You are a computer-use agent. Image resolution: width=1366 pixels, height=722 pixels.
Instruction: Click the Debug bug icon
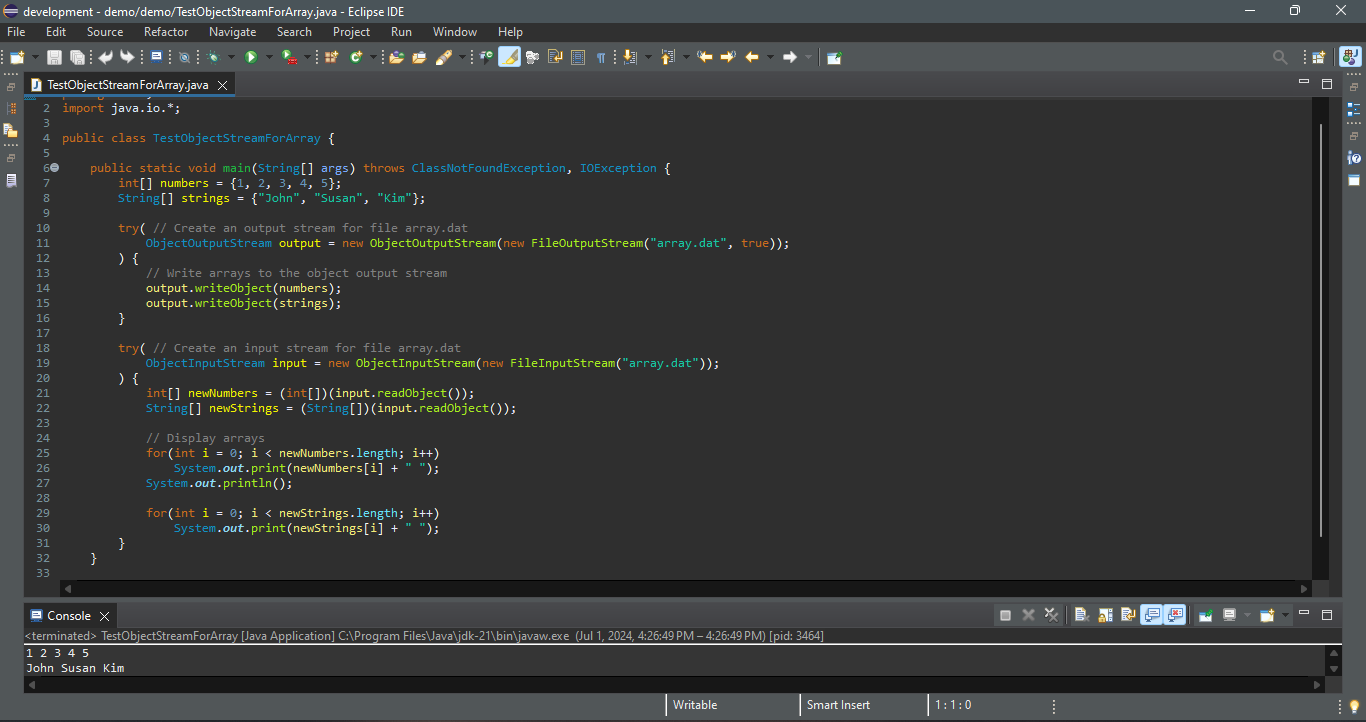tap(213, 57)
